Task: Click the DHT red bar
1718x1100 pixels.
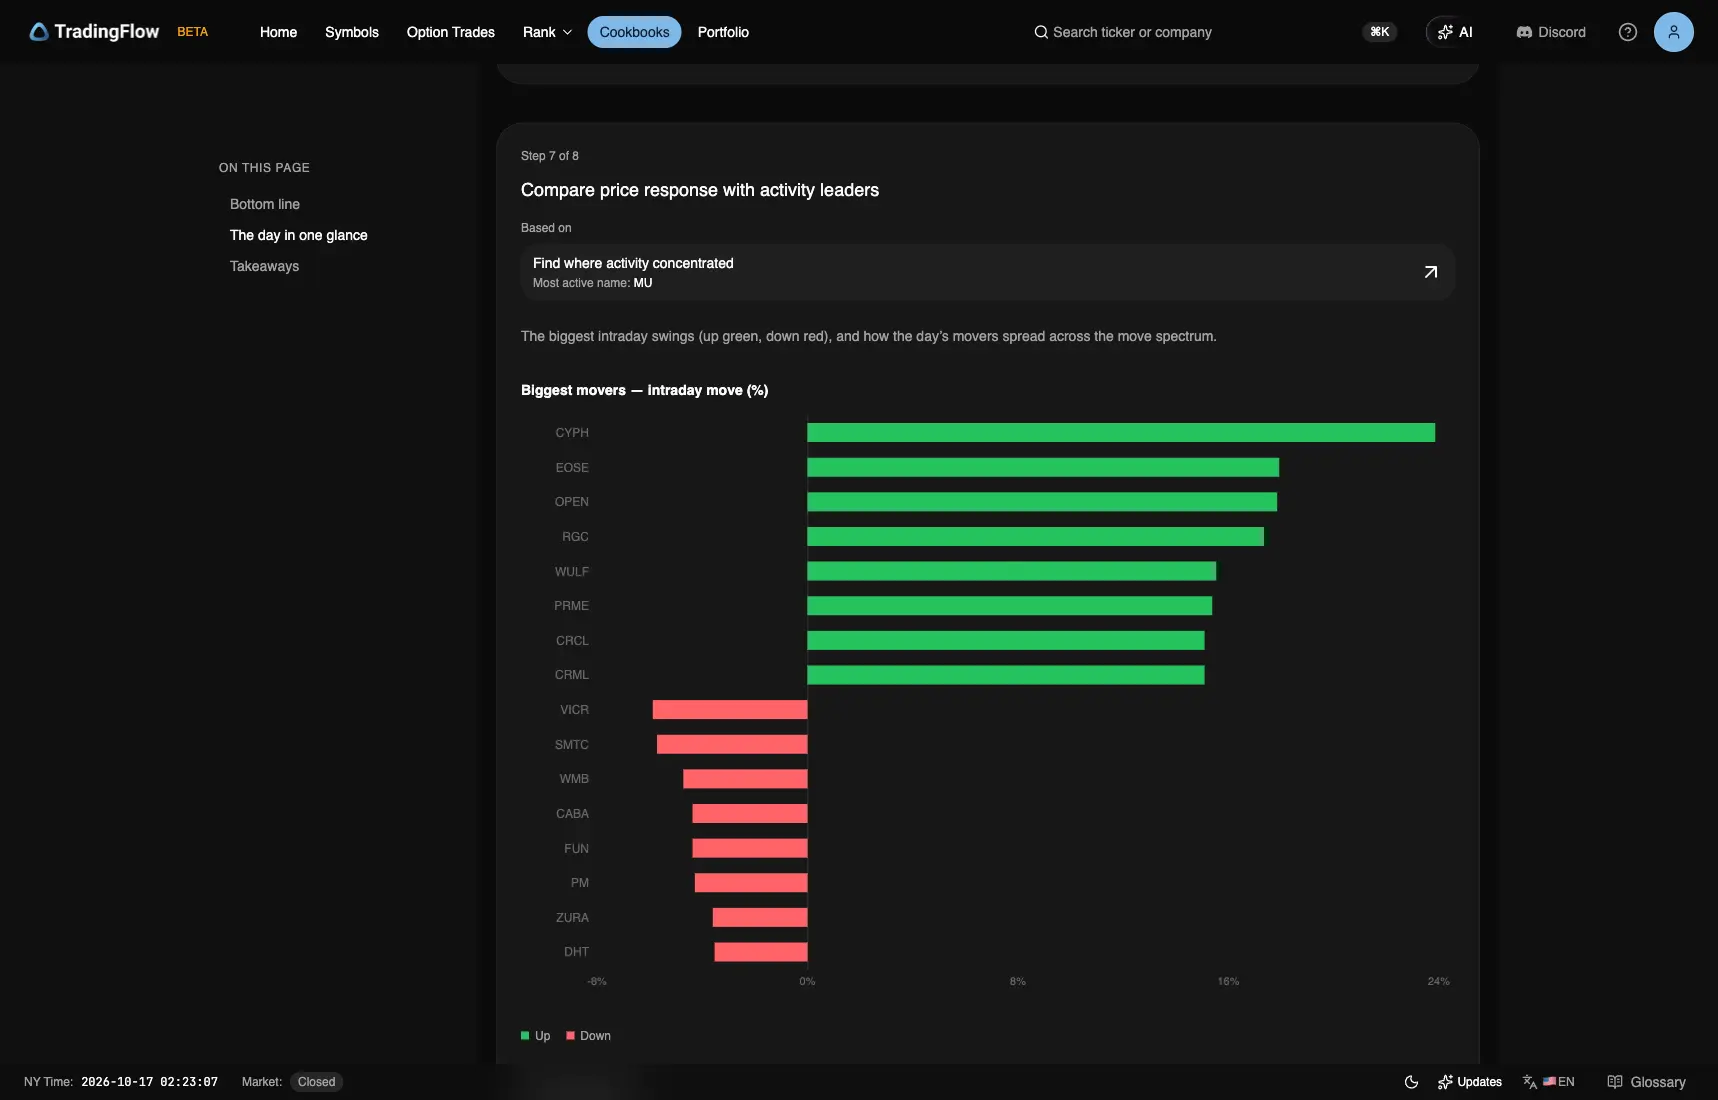Action: (761, 952)
